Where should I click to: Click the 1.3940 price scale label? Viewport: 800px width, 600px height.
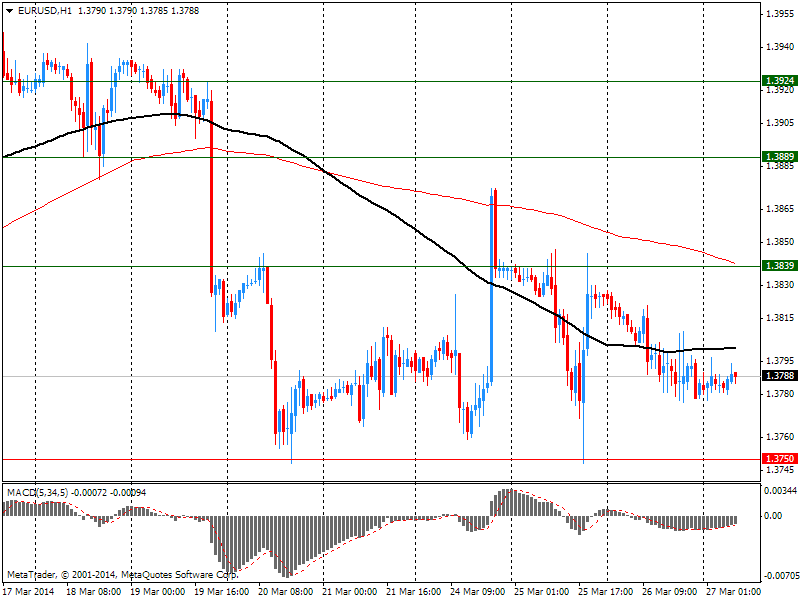(780, 47)
